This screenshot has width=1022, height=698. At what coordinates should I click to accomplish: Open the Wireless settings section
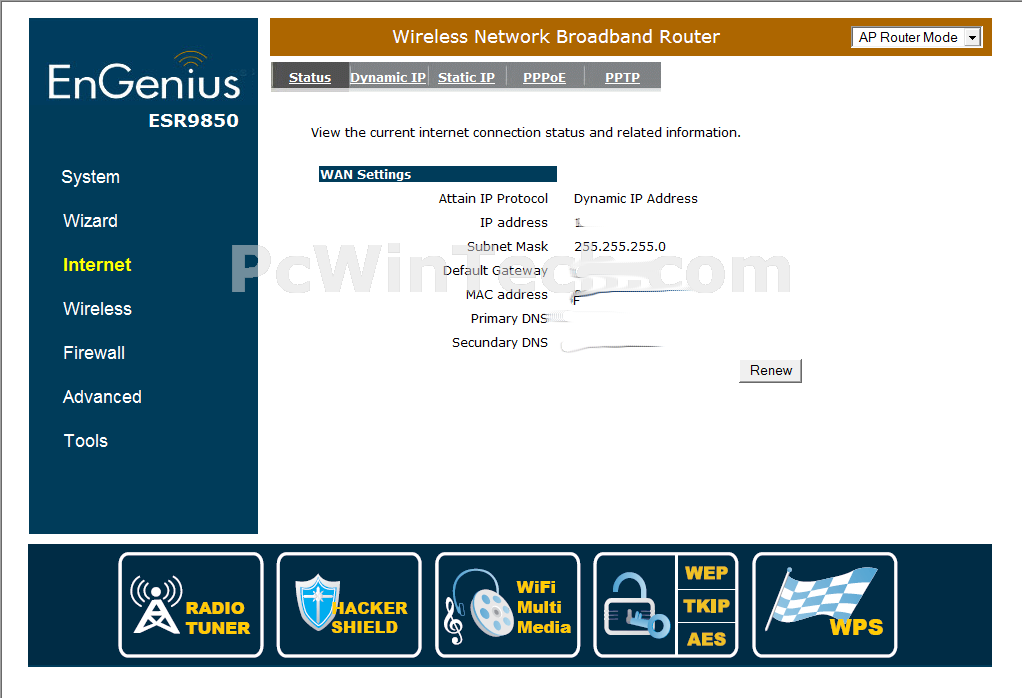click(x=97, y=309)
